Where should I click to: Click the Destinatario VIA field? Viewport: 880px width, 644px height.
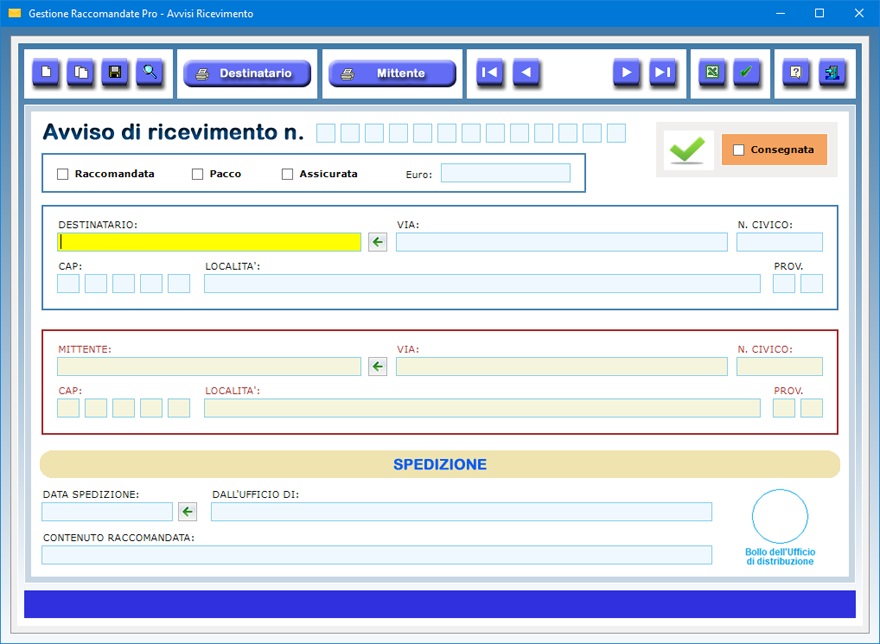562,242
